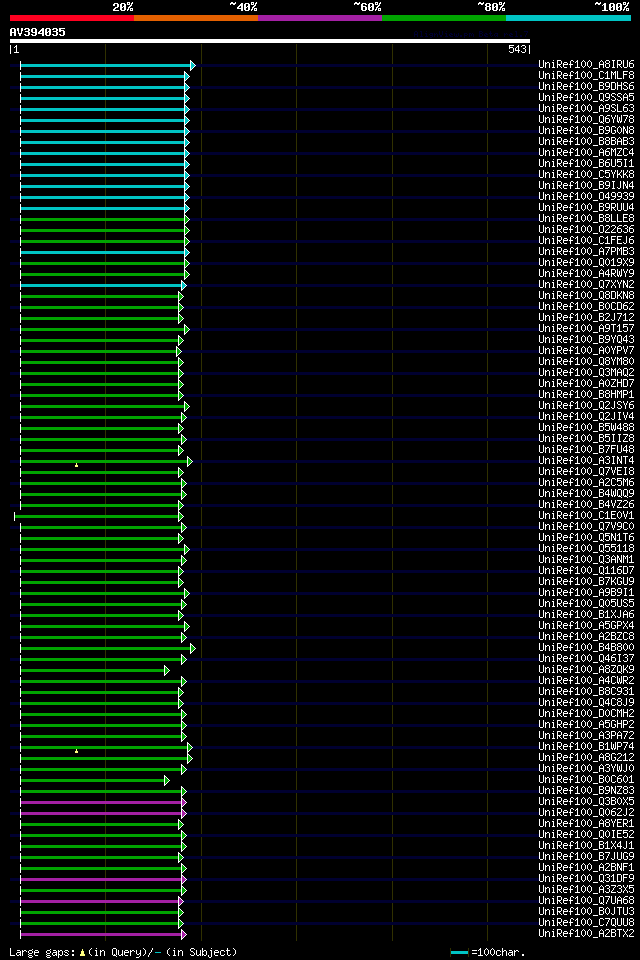Click the white query sequence bar

[x=269, y=42]
